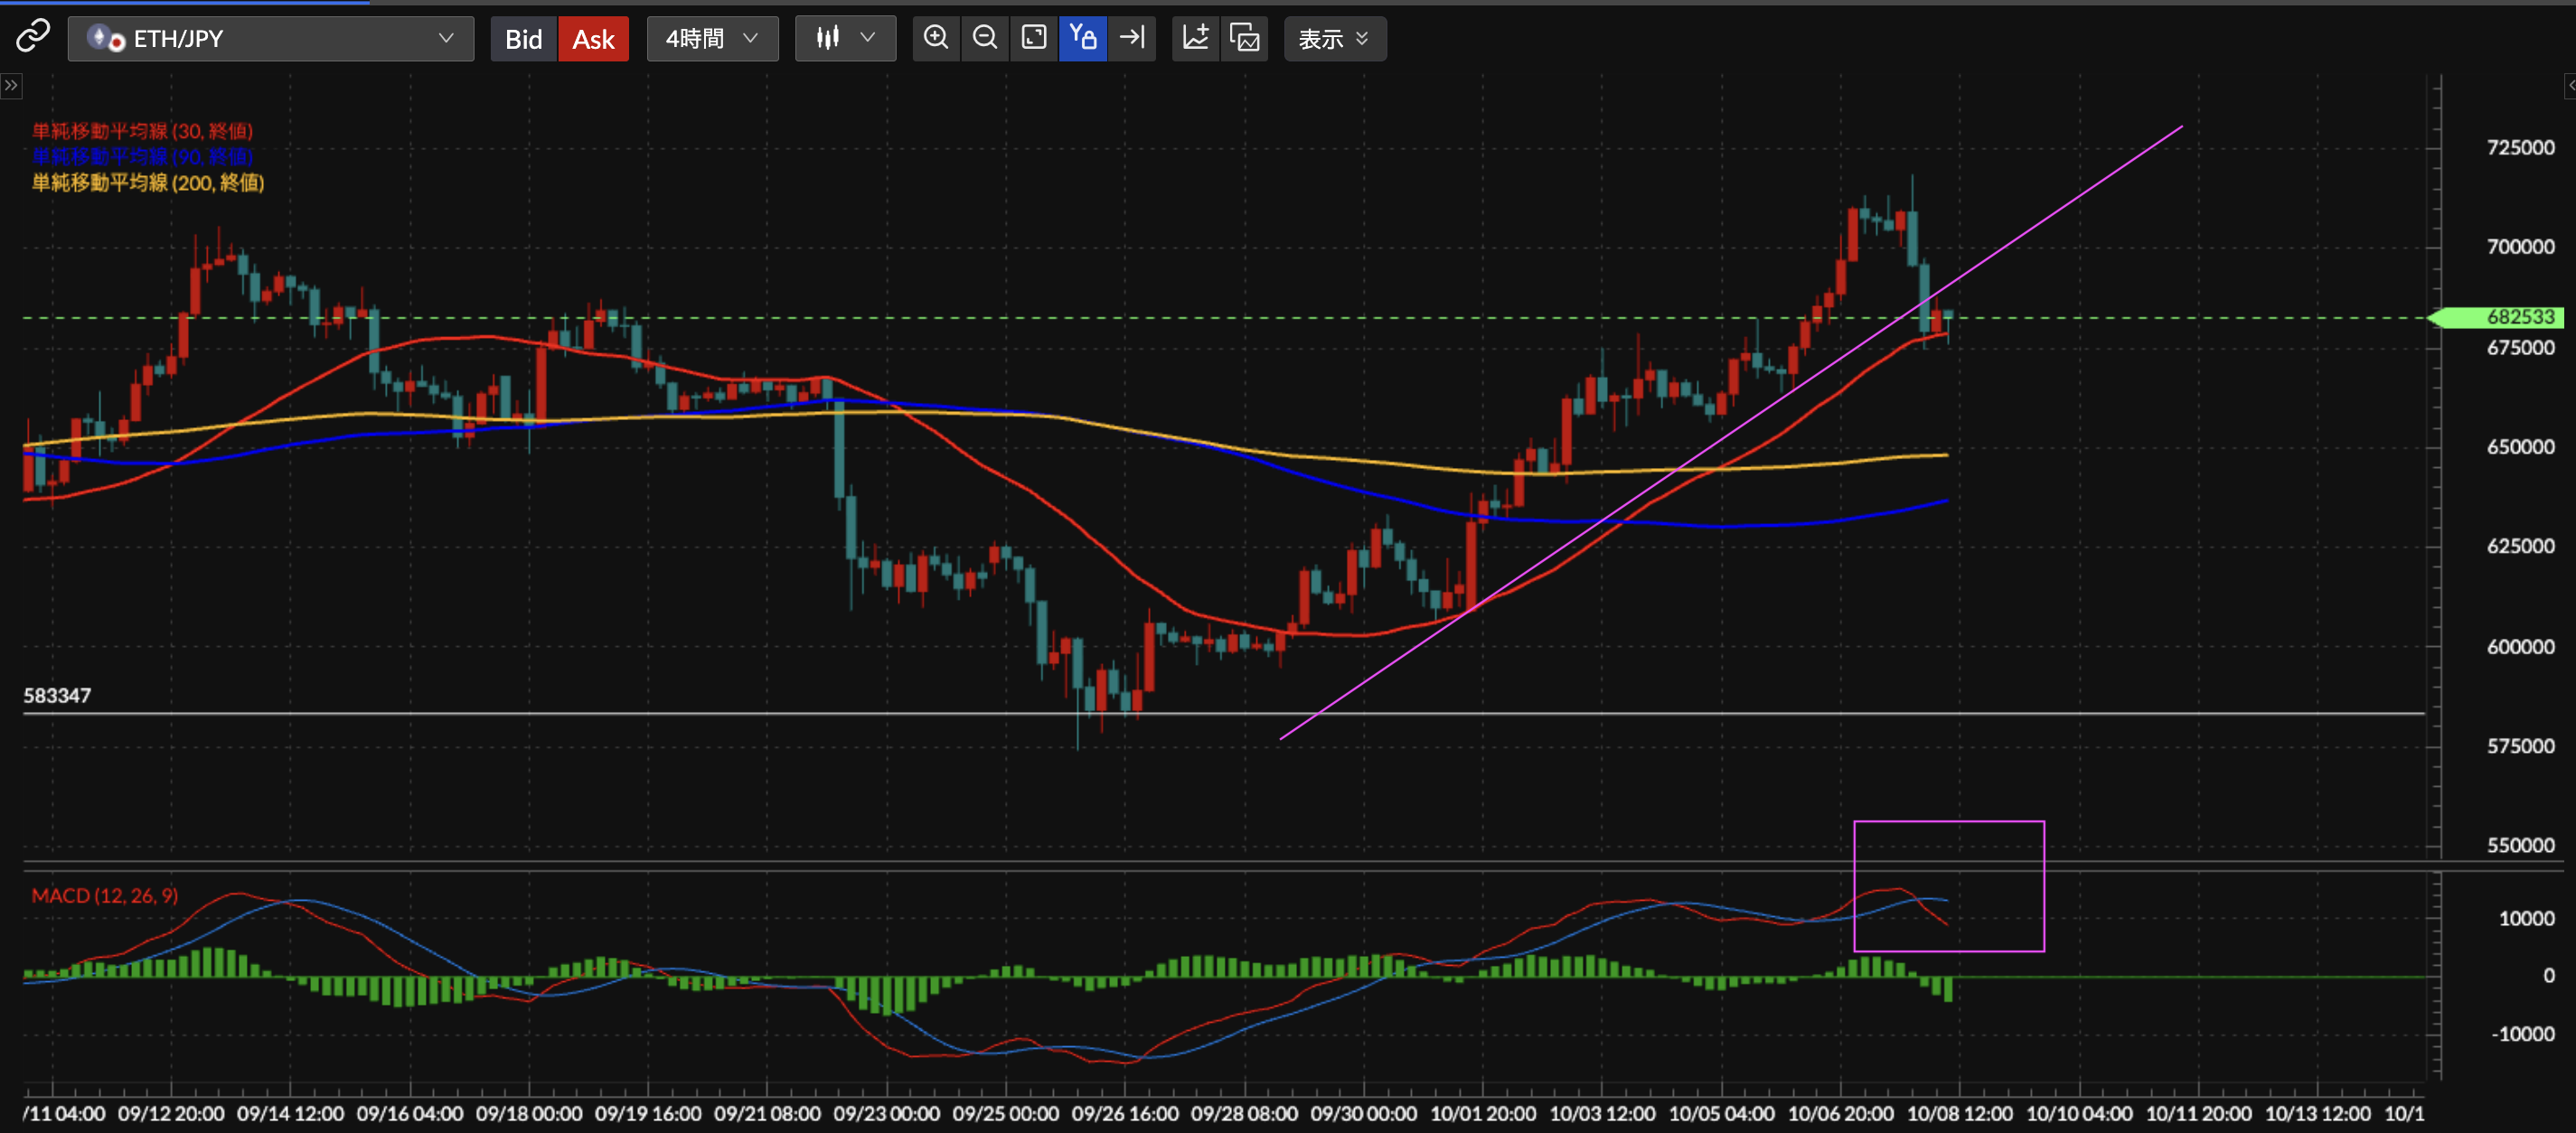The image size is (2576, 1133).
Task: Click the chain link sync icon
Action: [x=32, y=37]
